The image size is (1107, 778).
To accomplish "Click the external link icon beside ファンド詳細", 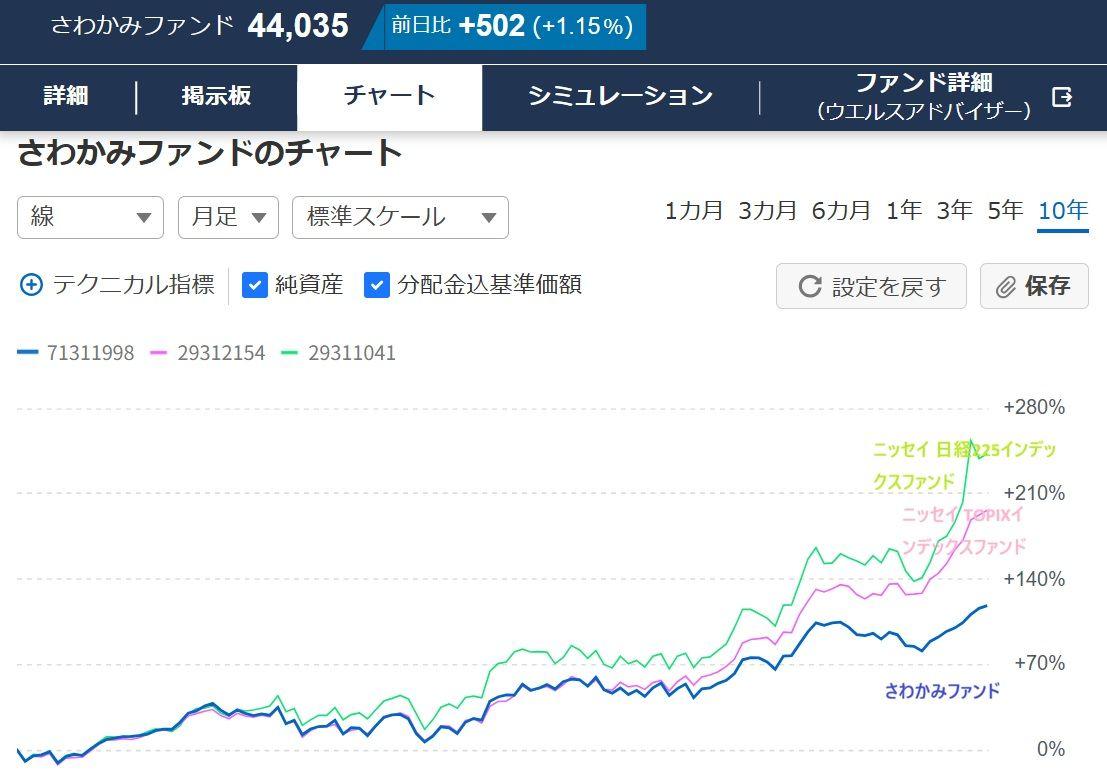I will [1062, 97].
